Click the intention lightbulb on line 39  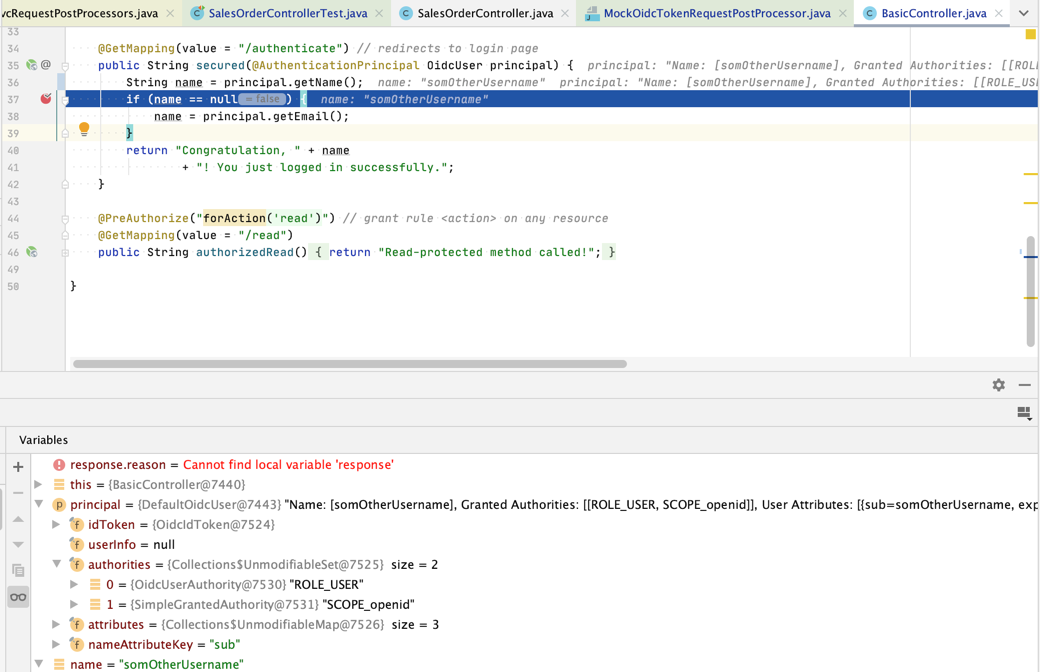(x=84, y=128)
